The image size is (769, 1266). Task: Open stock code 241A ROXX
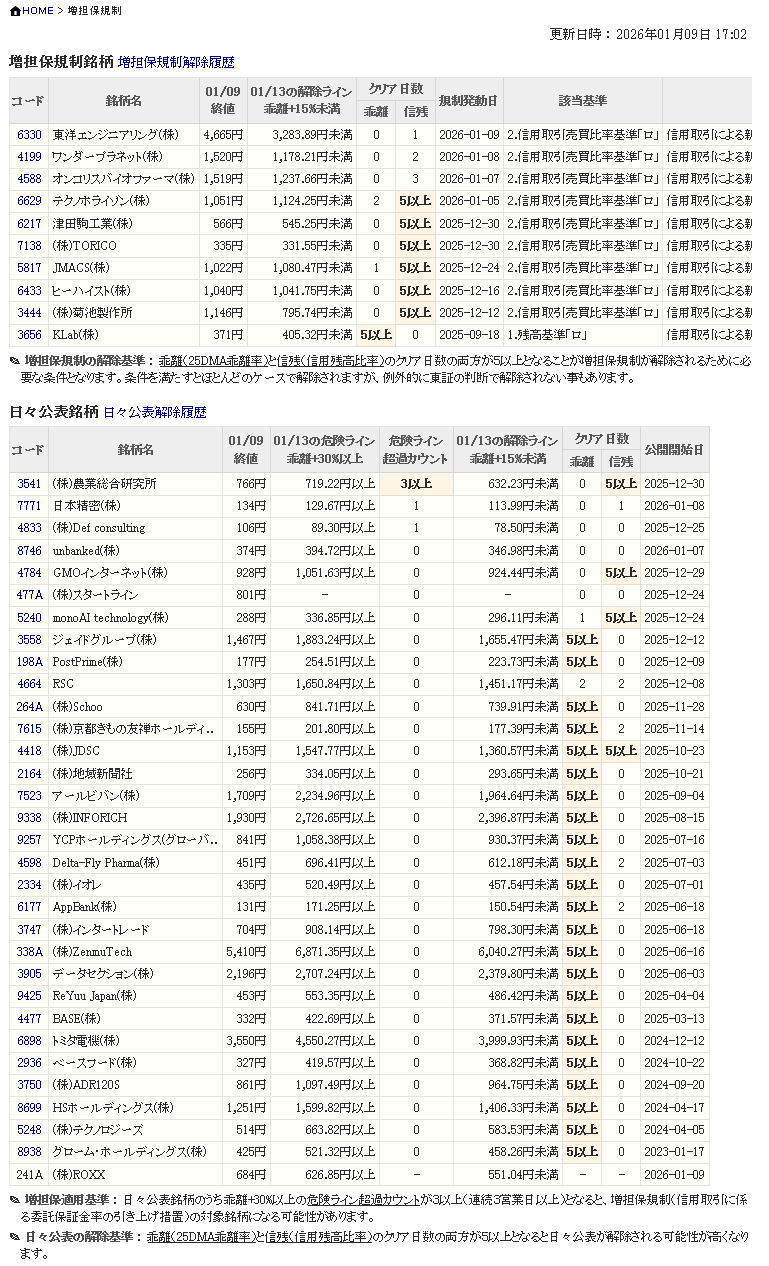pos(29,1175)
